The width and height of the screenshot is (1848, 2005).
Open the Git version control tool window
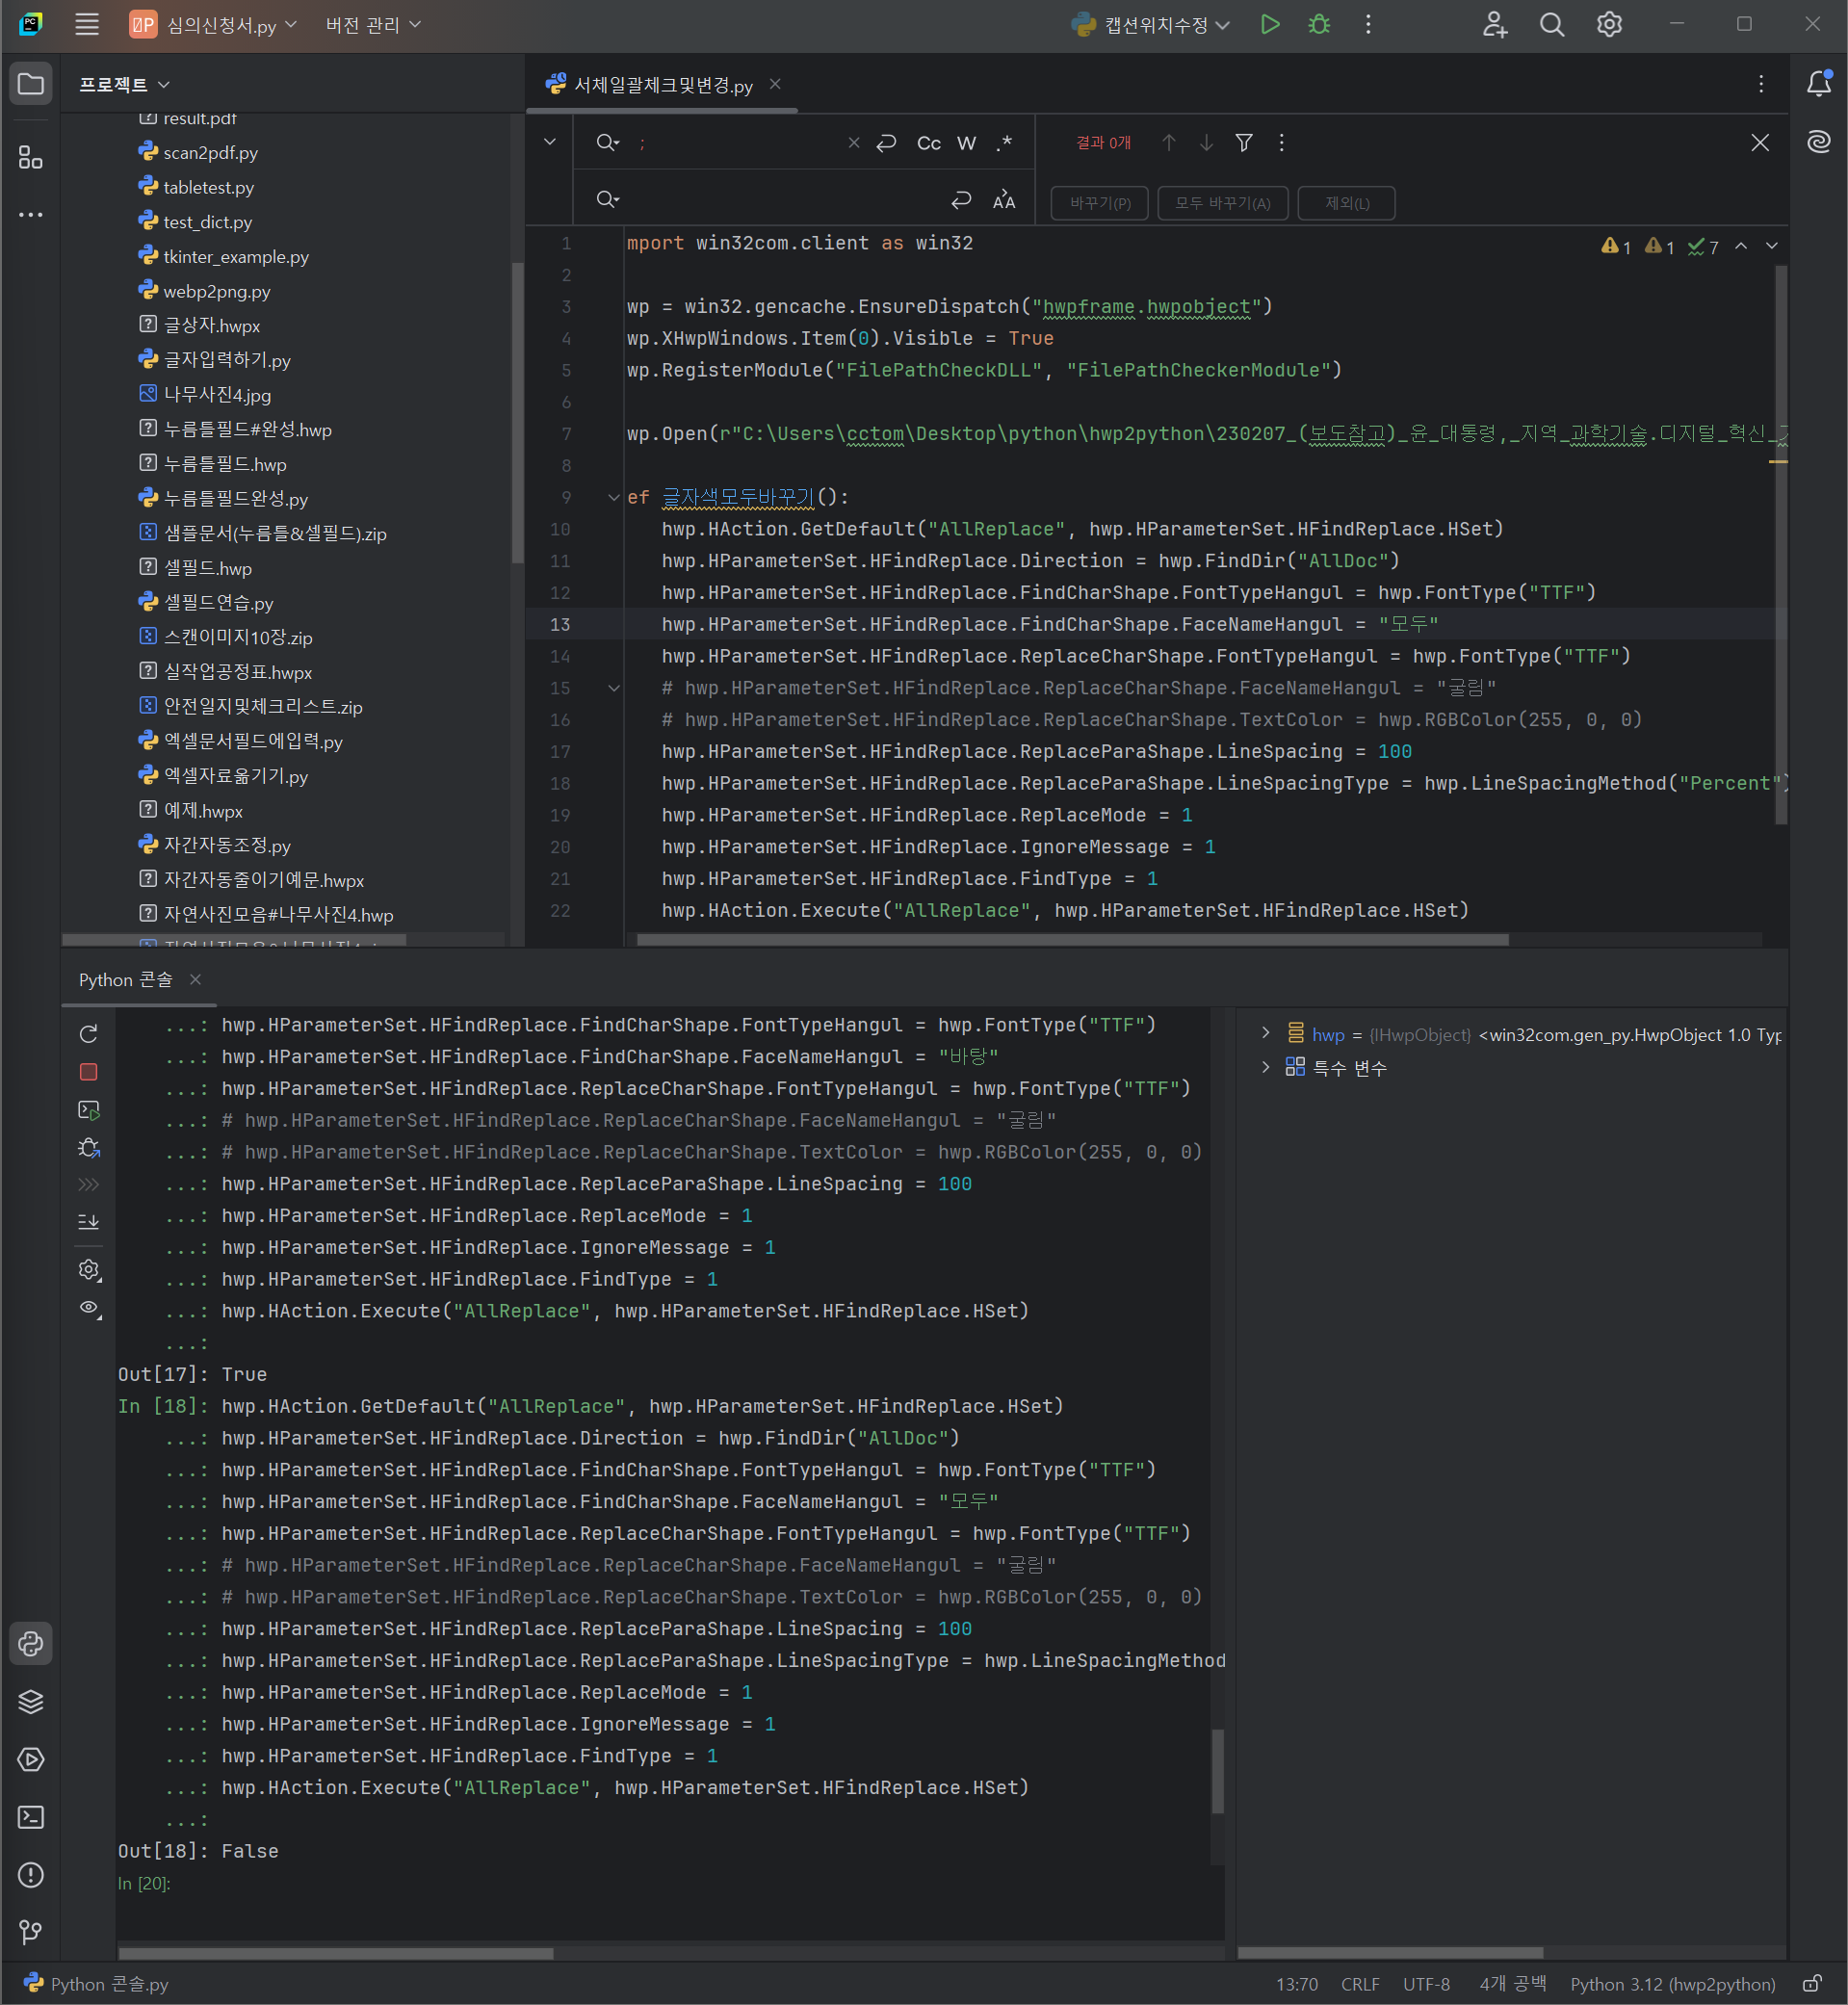click(31, 1932)
